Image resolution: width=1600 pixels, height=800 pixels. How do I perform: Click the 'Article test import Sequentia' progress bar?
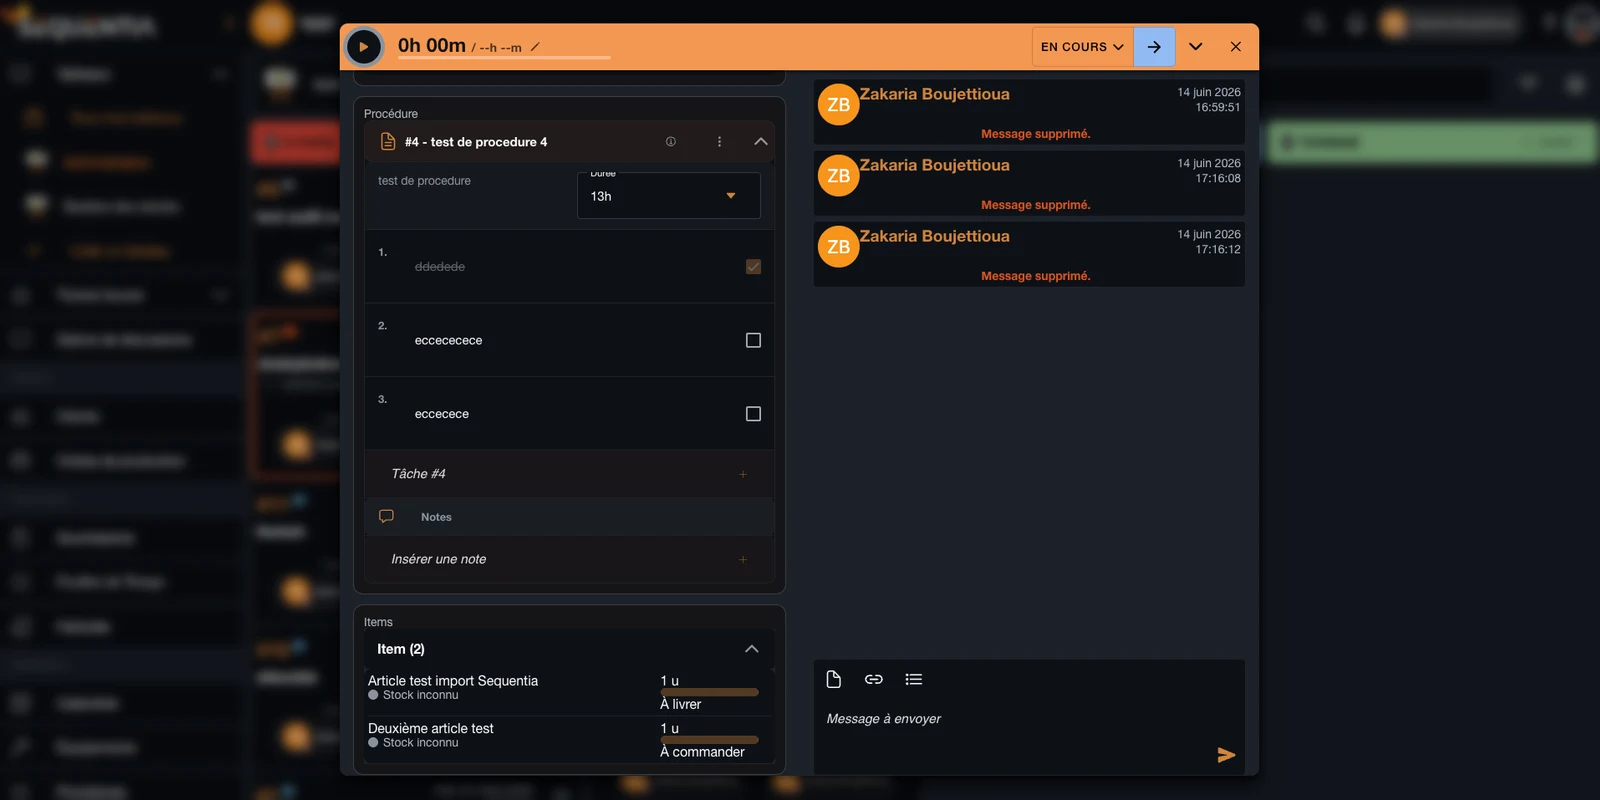coord(709,692)
